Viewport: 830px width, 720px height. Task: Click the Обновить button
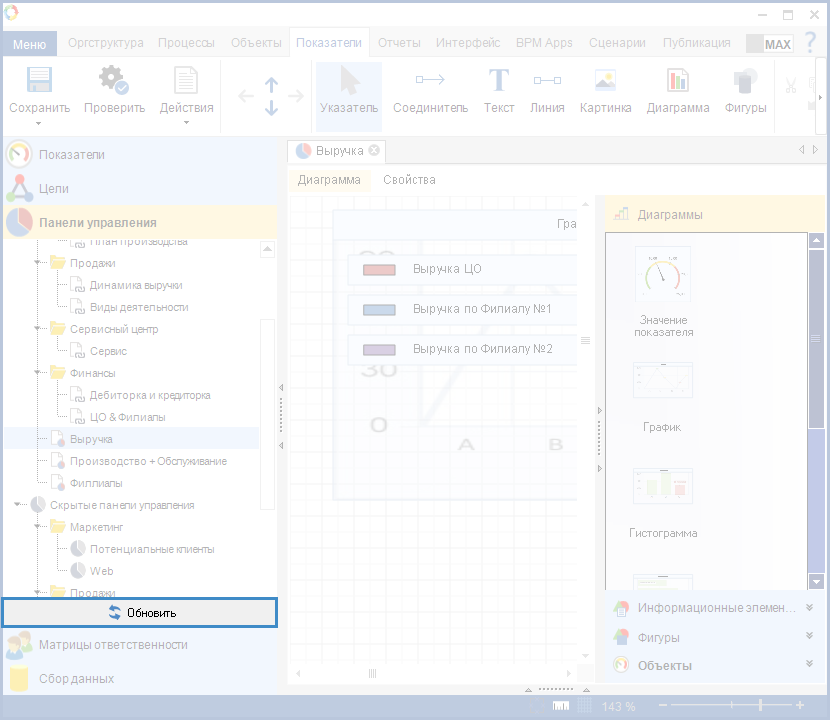pyautogui.click(x=140, y=613)
